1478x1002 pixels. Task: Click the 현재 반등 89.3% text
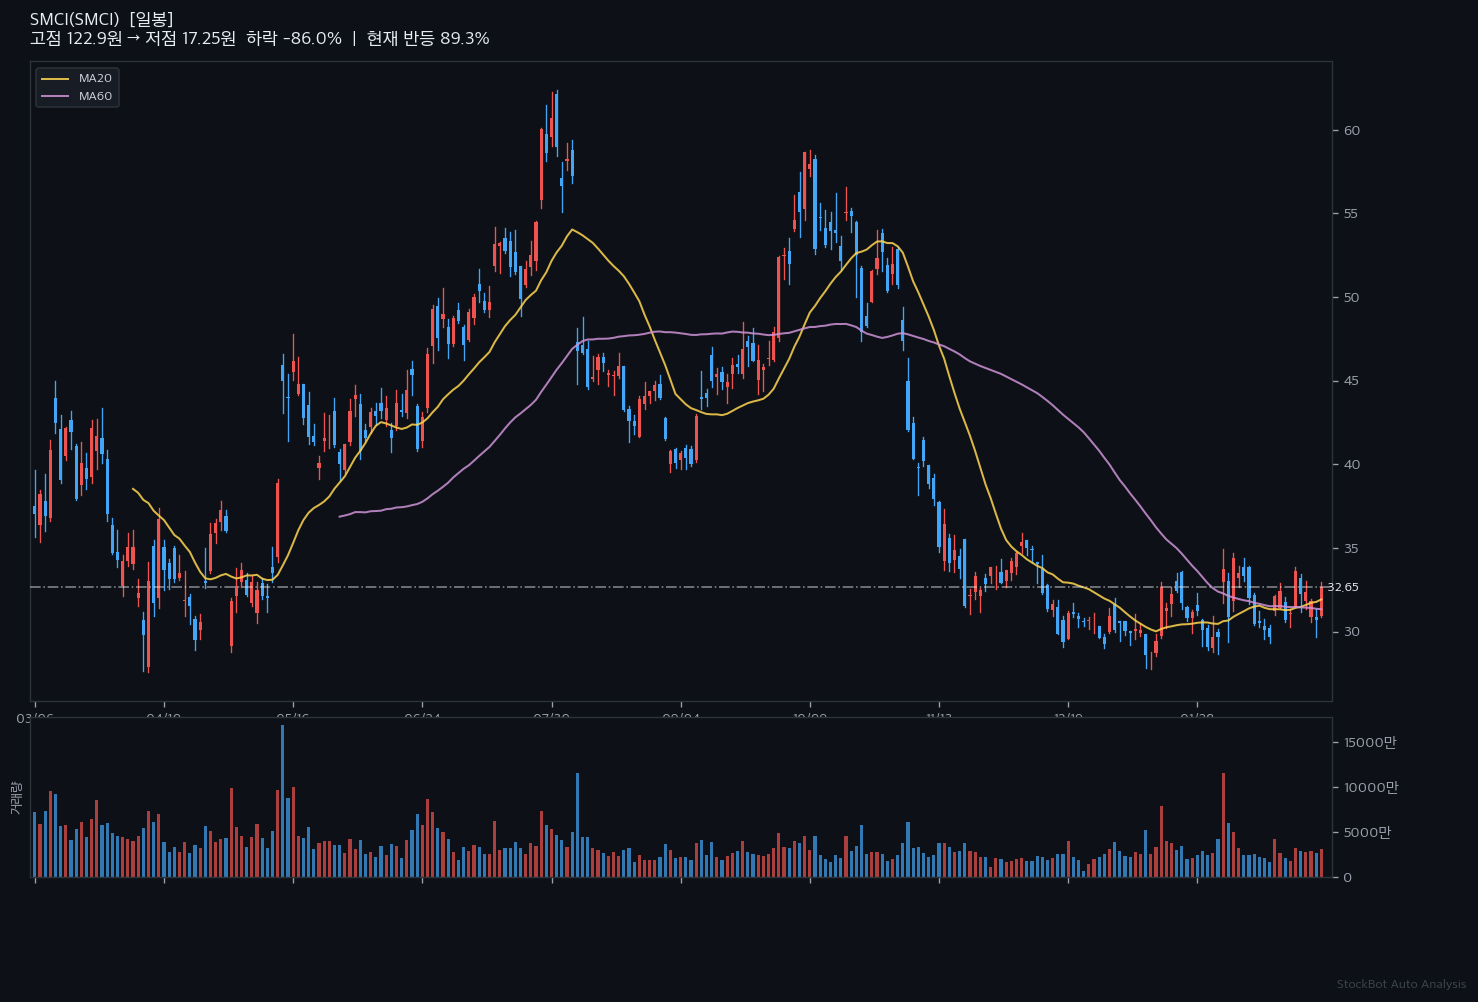click(x=428, y=39)
